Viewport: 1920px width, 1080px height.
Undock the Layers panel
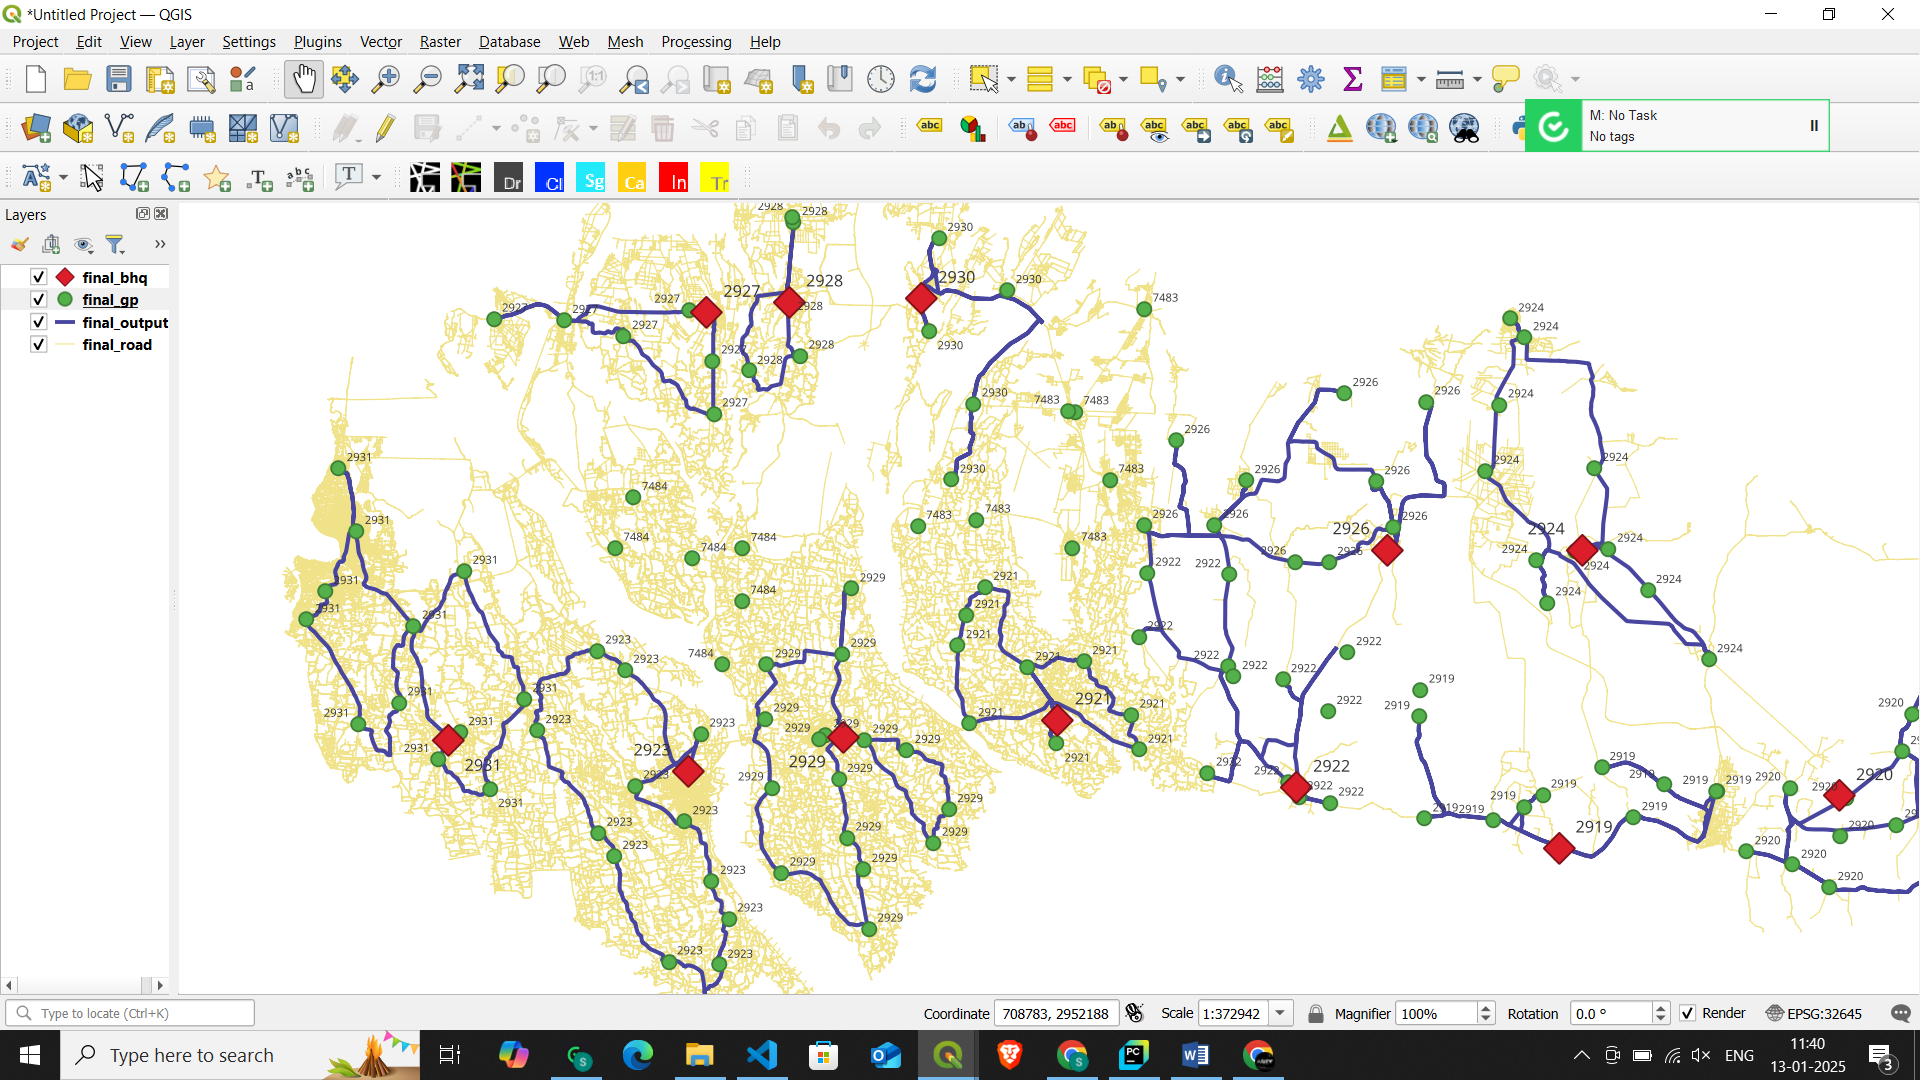click(143, 214)
